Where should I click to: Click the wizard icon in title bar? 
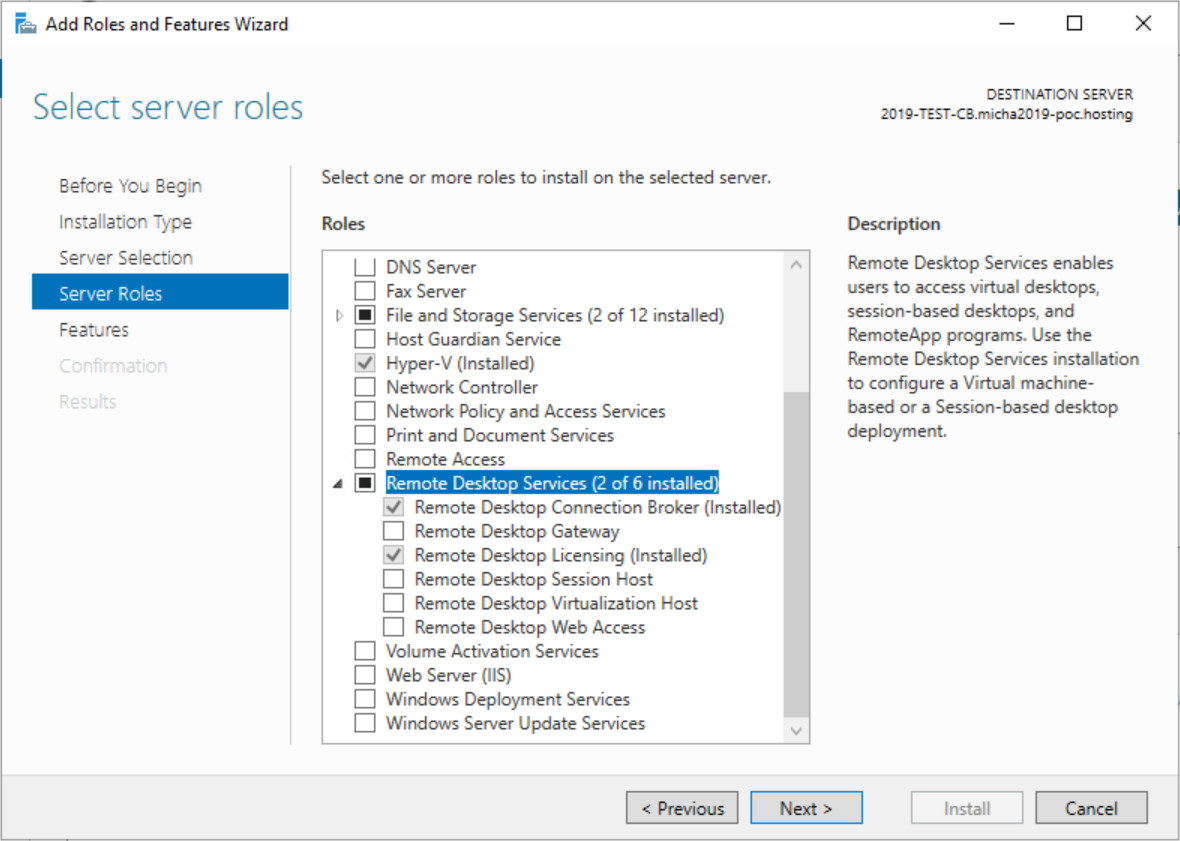click(26, 24)
